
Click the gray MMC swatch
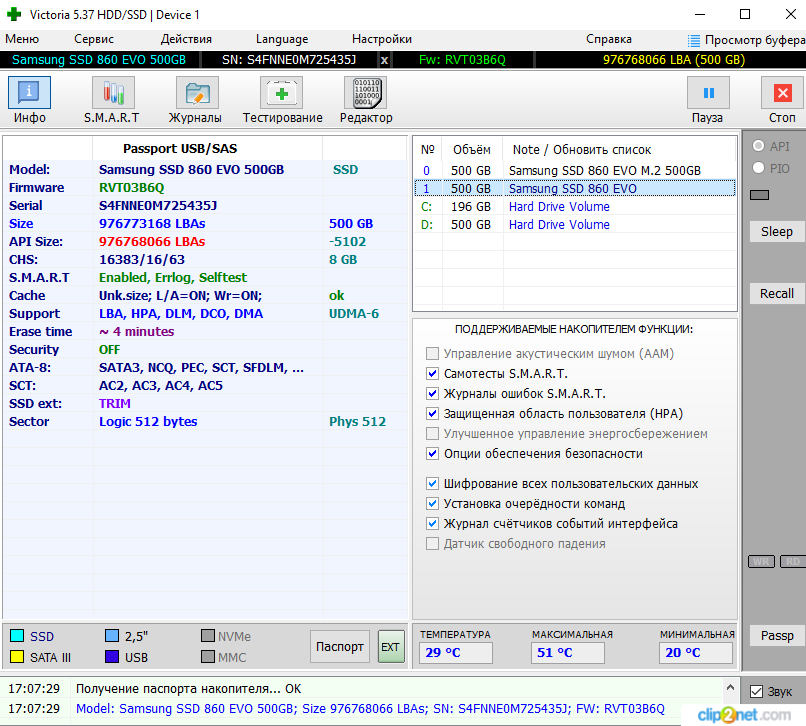[x=208, y=657]
